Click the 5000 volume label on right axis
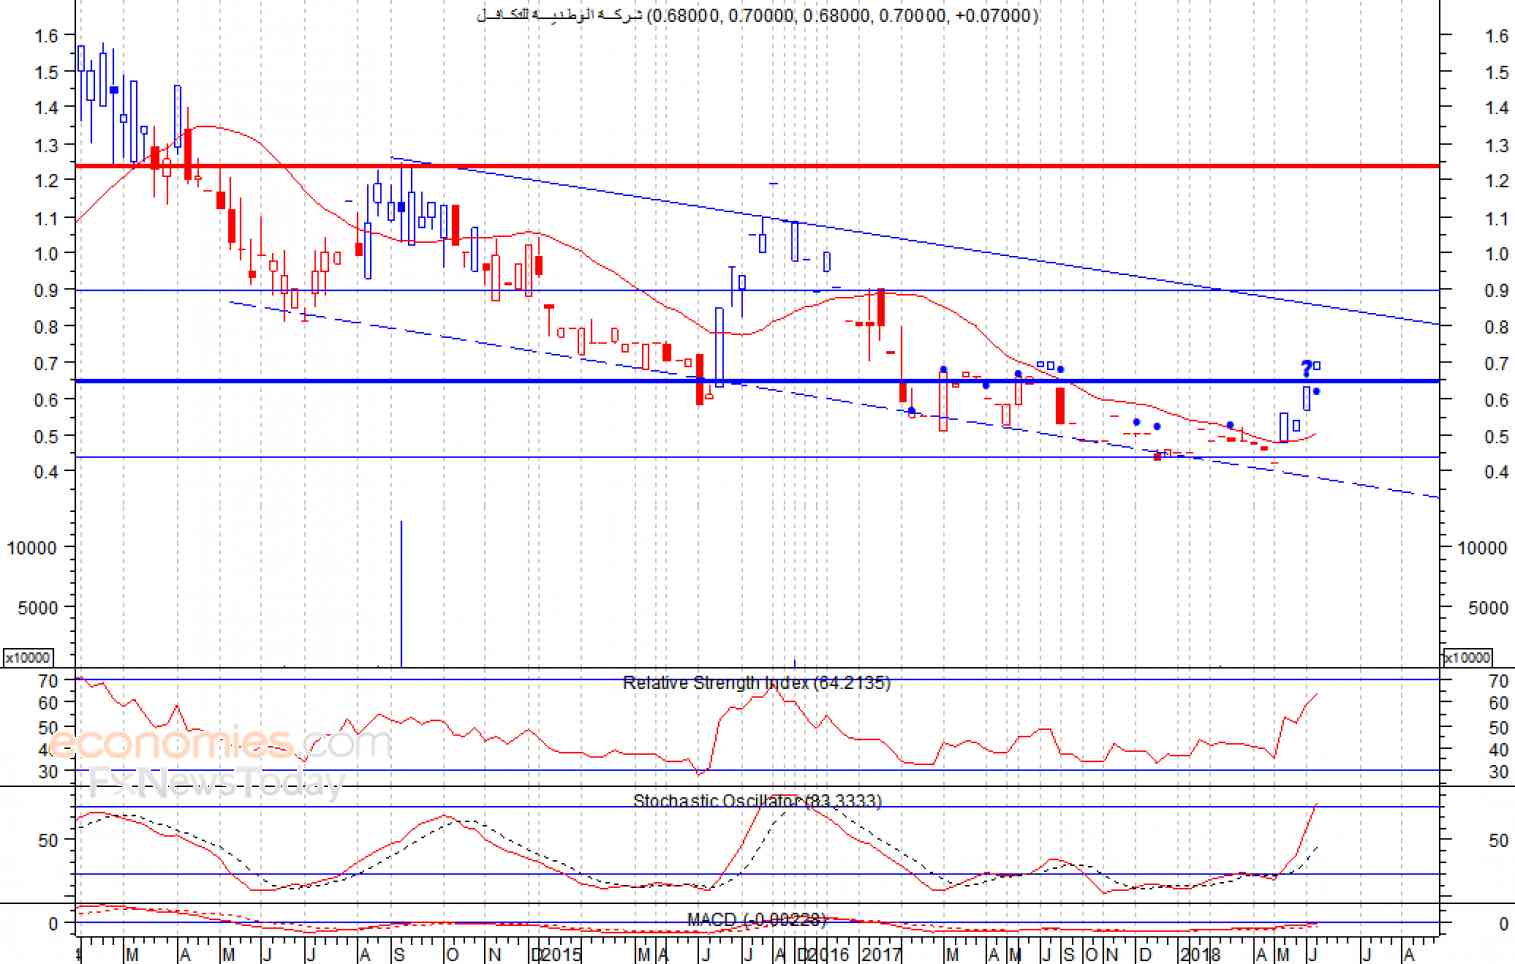The width and height of the screenshot is (1515, 964). coord(1488,607)
